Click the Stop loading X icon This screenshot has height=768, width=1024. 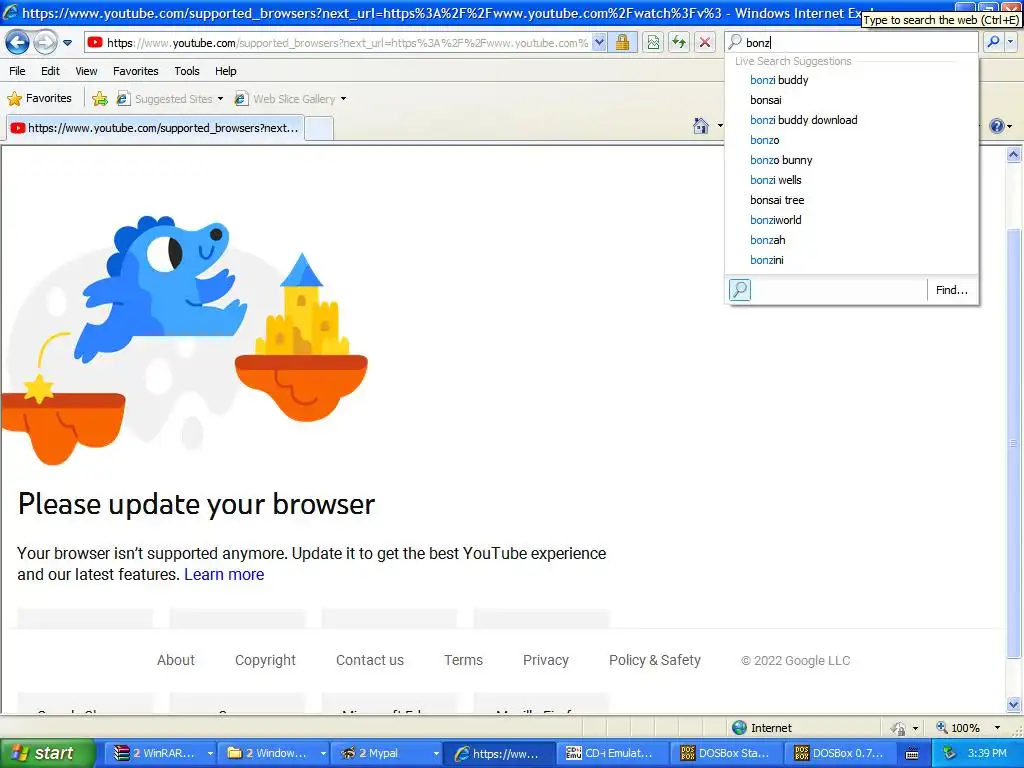(x=705, y=43)
